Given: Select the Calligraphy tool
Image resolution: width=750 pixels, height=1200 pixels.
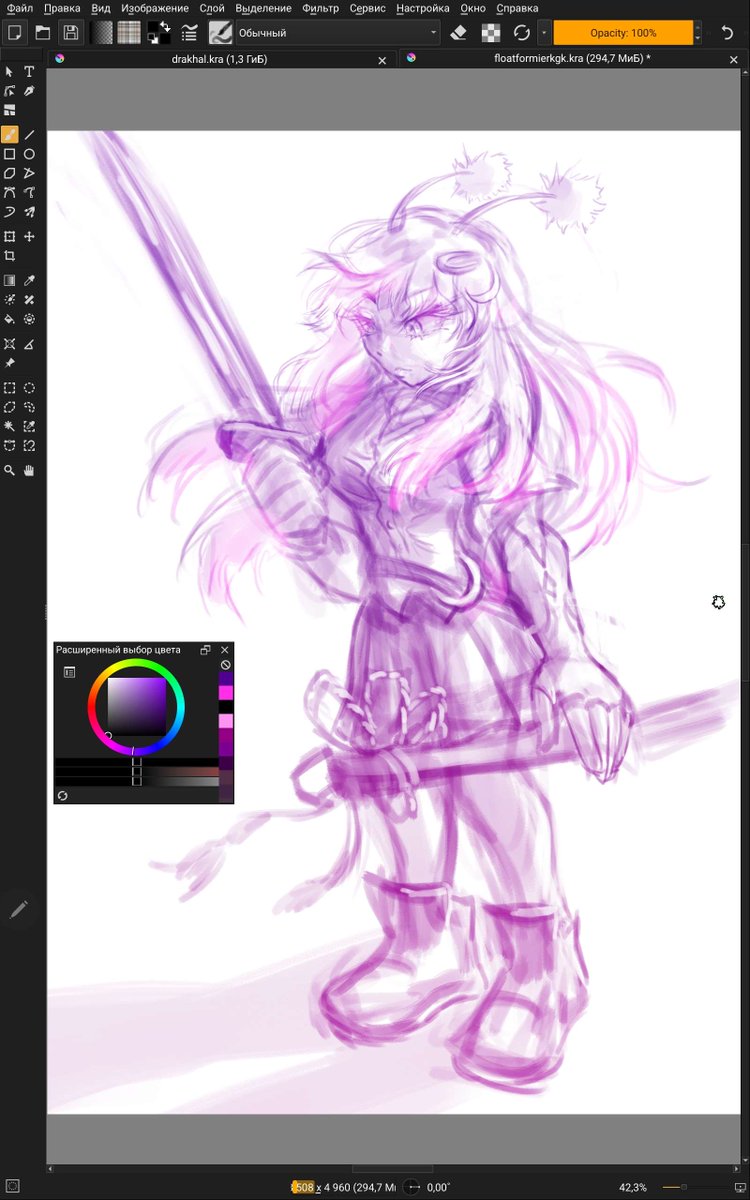Looking at the screenshot, I should pos(29,91).
